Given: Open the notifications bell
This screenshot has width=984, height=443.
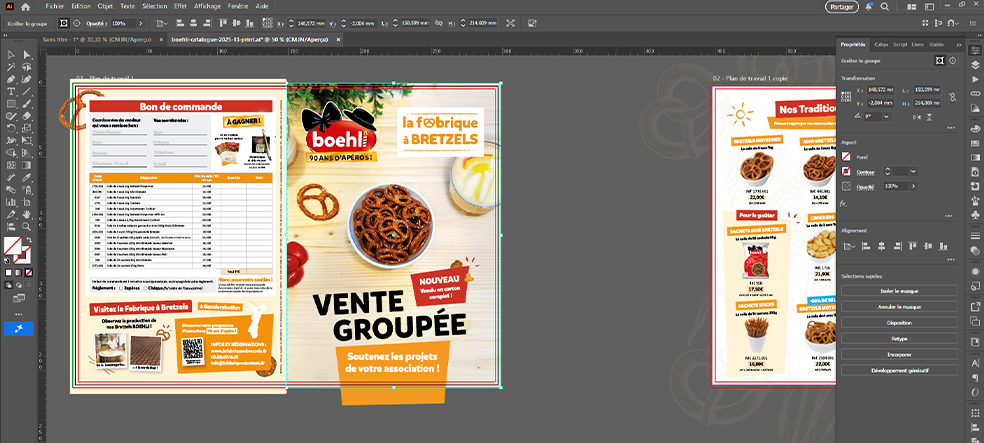Looking at the screenshot, I should 869,7.
